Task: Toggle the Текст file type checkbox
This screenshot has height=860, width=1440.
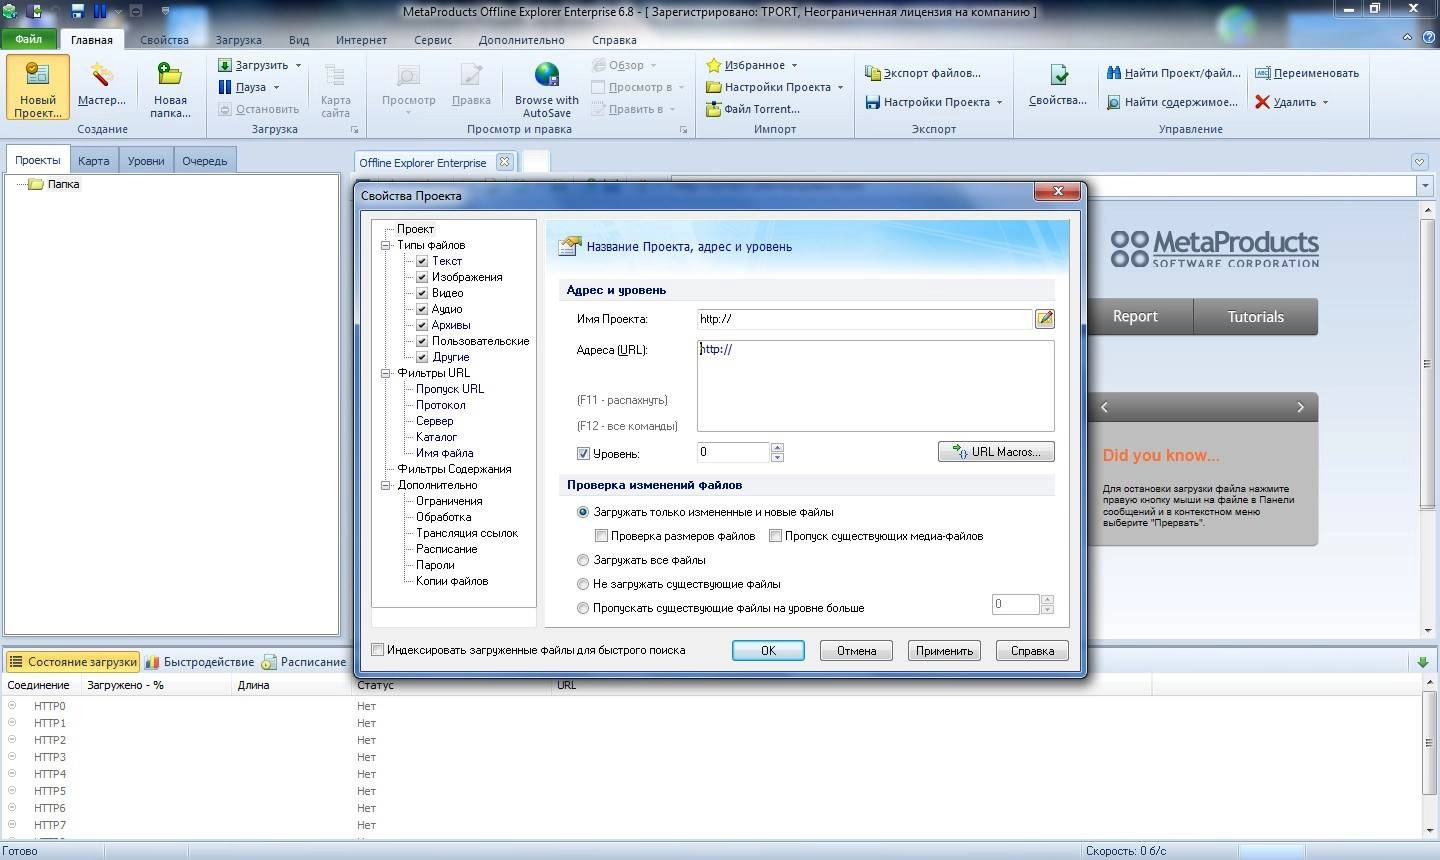Action: point(422,261)
